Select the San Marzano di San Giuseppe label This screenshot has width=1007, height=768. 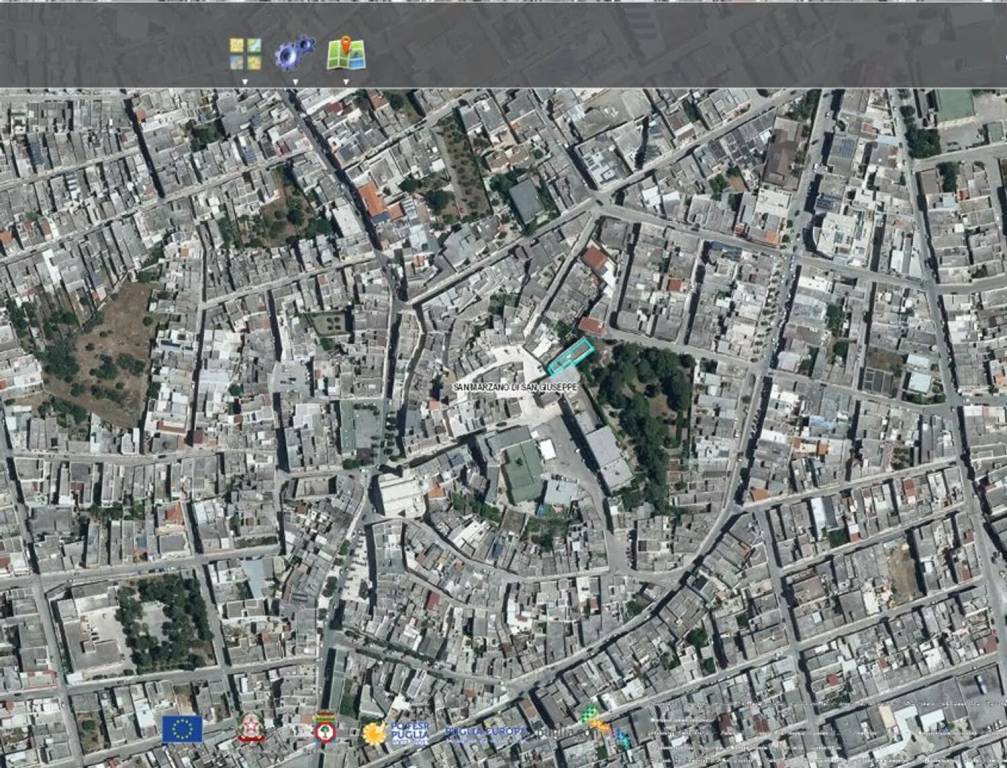pyautogui.click(x=515, y=387)
